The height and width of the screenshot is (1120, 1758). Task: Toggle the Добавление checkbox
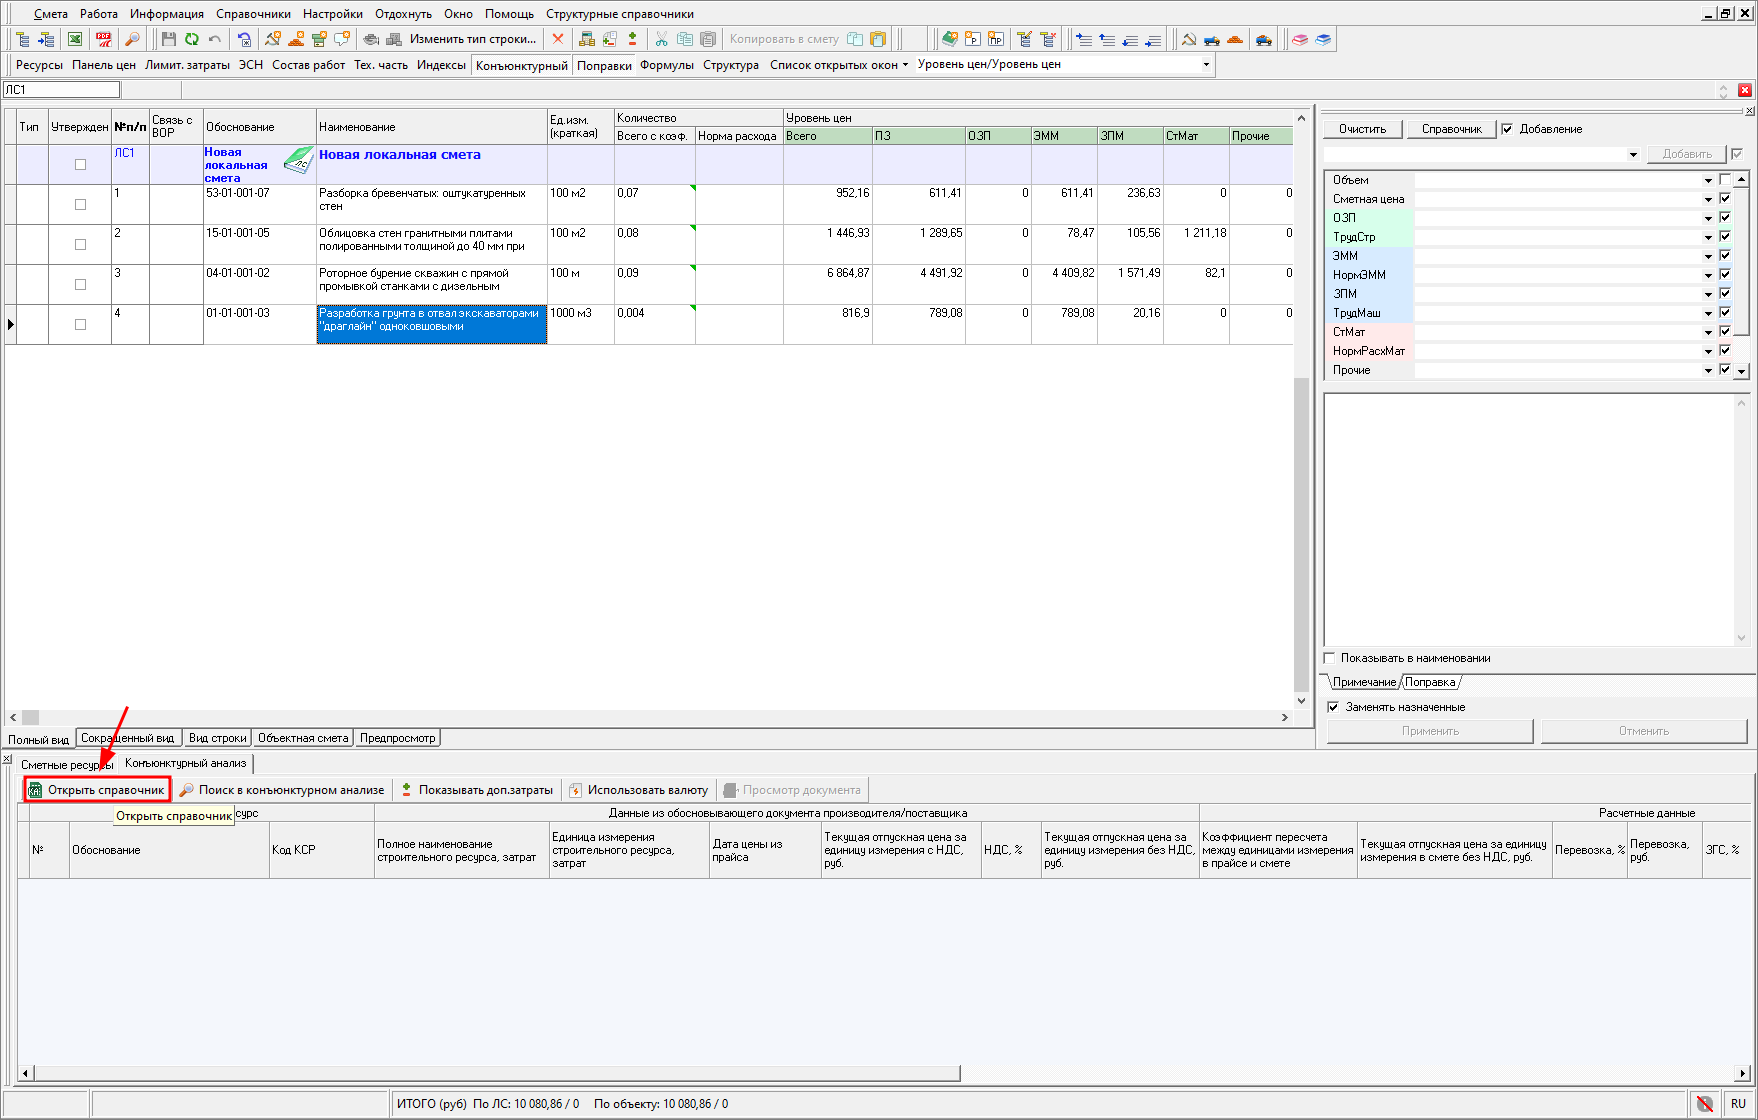pos(1507,129)
